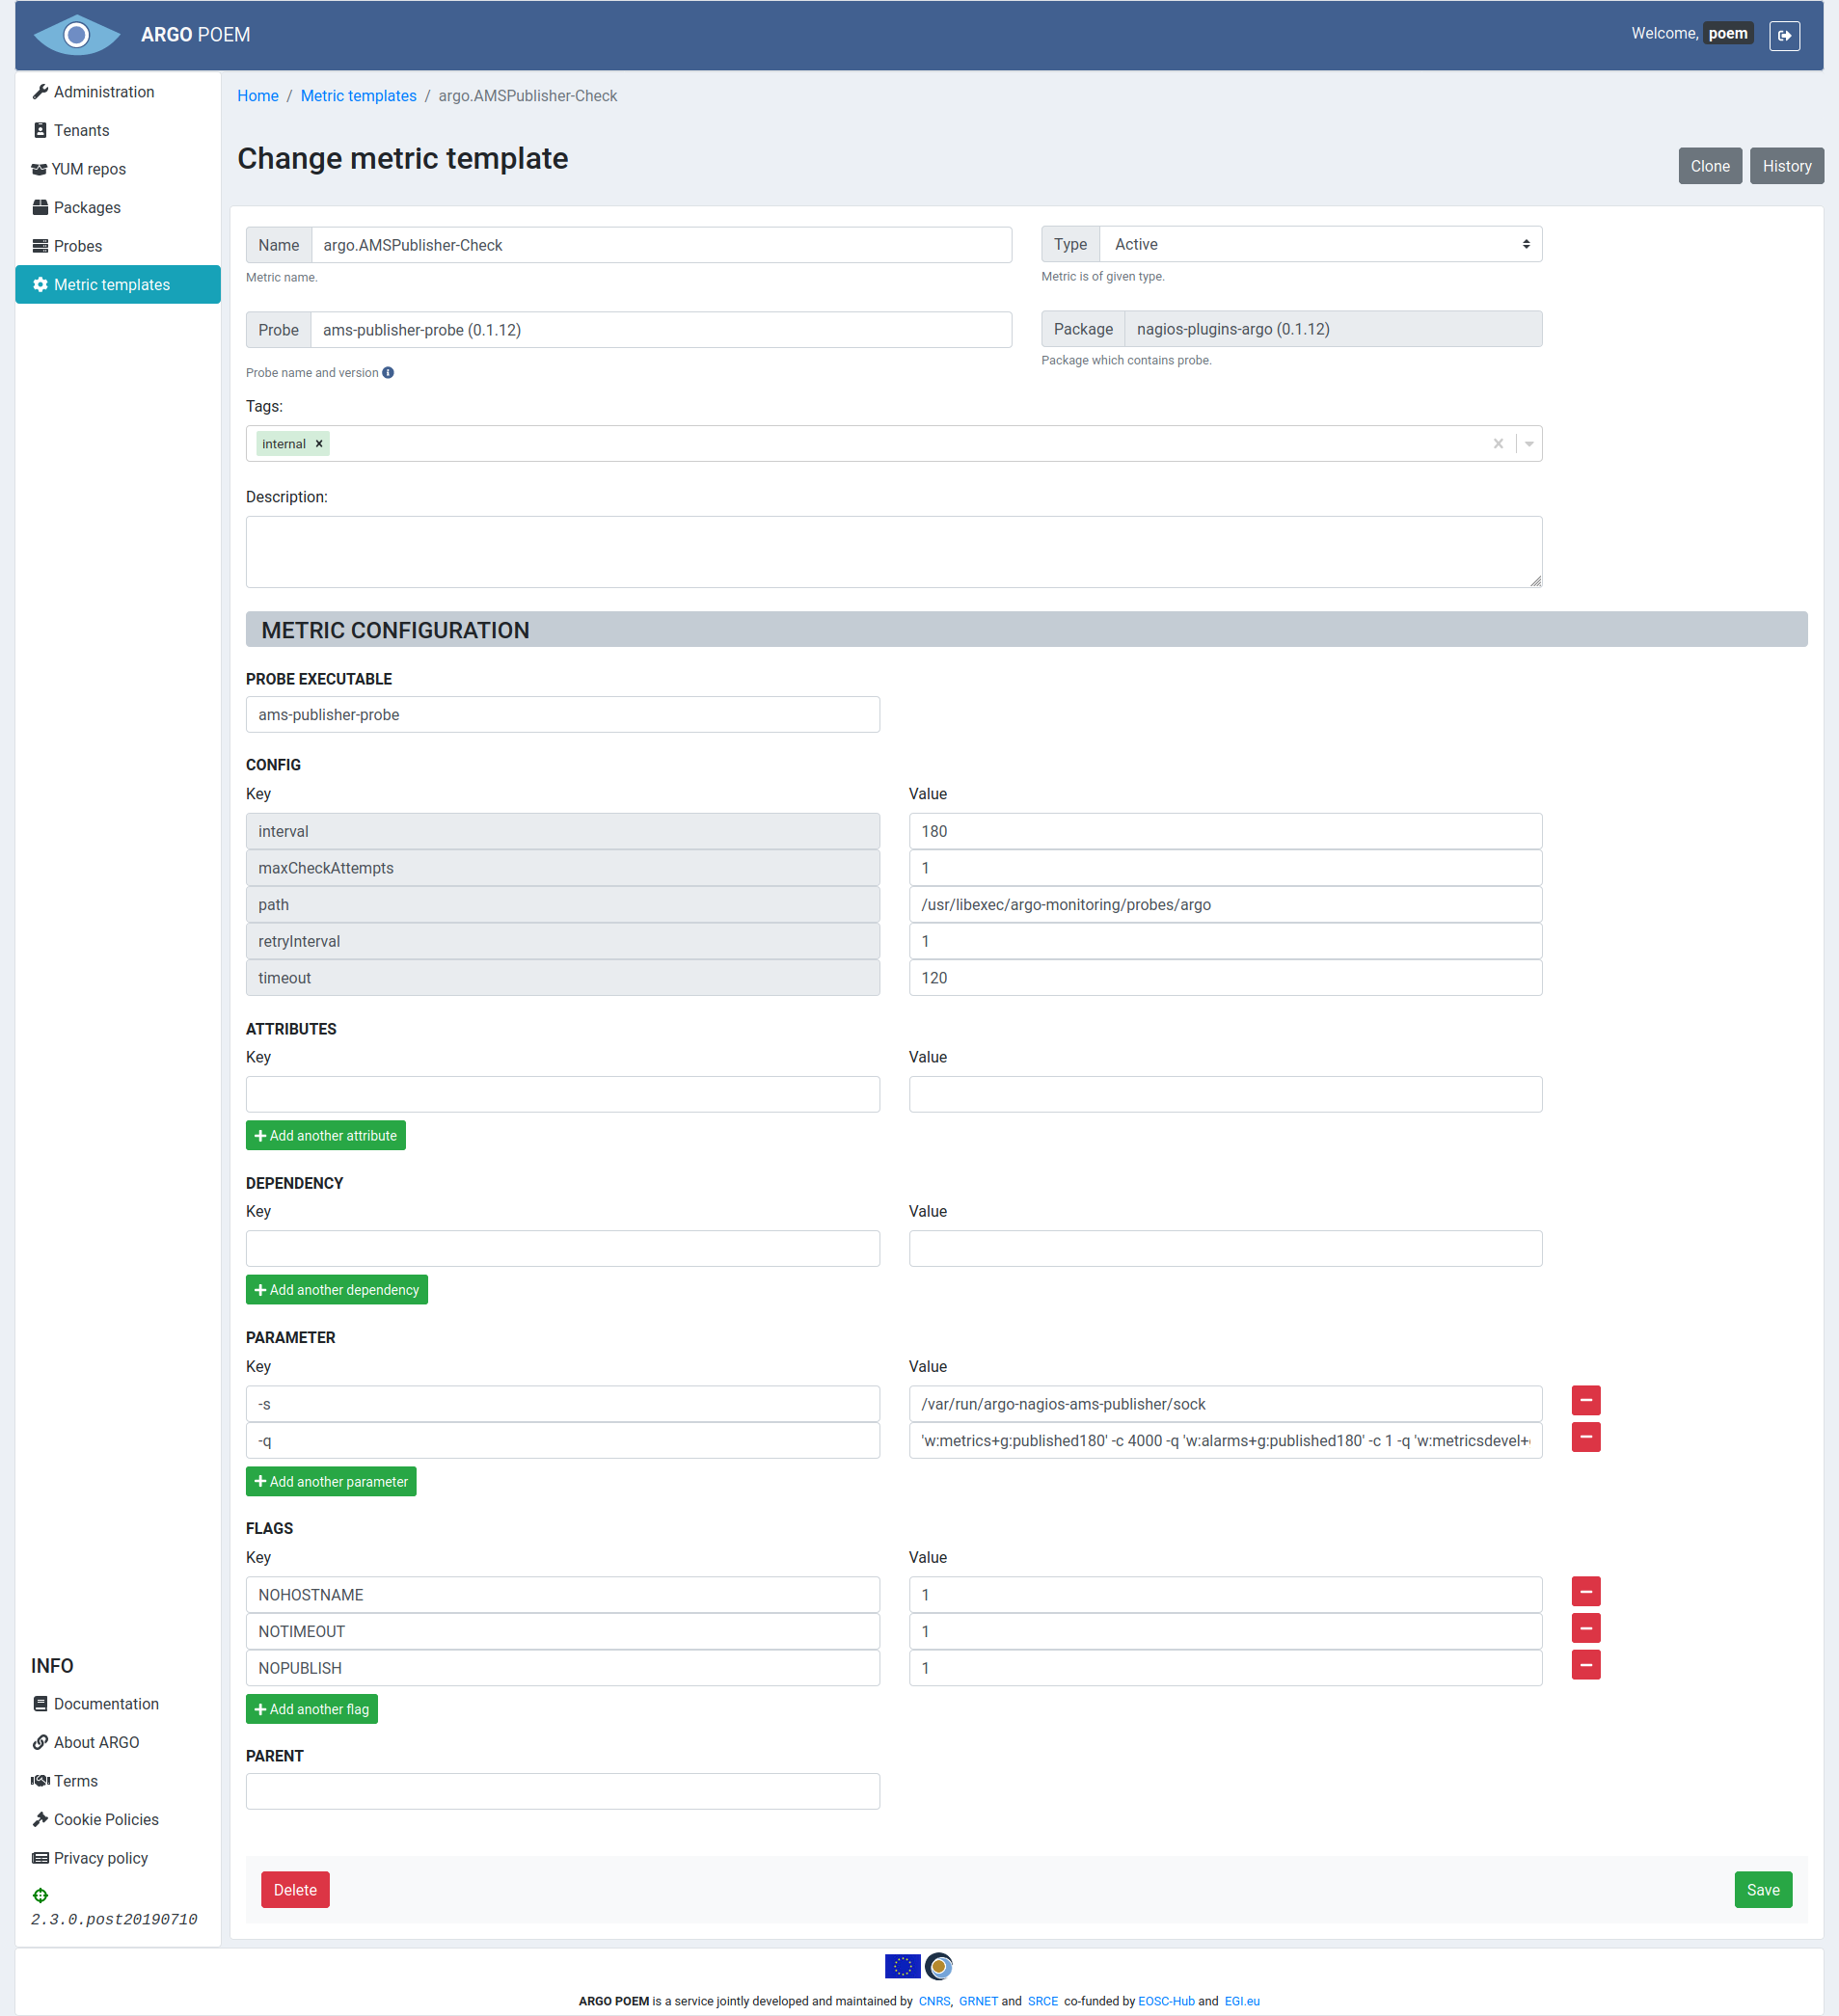This screenshot has height=2016, width=1839.
Task: Edit the NOPUBLISH flag value field
Action: point(1225,1668)
